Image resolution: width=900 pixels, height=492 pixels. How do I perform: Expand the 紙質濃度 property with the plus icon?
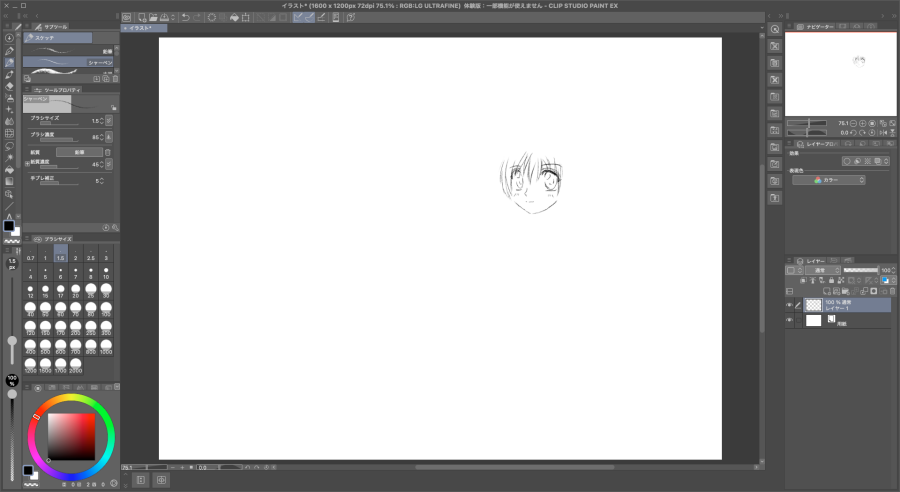coord(26,164)
